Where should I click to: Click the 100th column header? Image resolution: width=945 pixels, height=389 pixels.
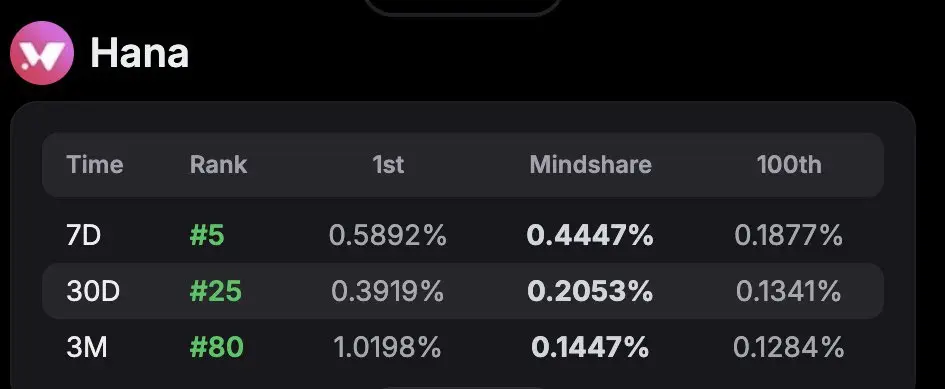click(x=789, y=165)
